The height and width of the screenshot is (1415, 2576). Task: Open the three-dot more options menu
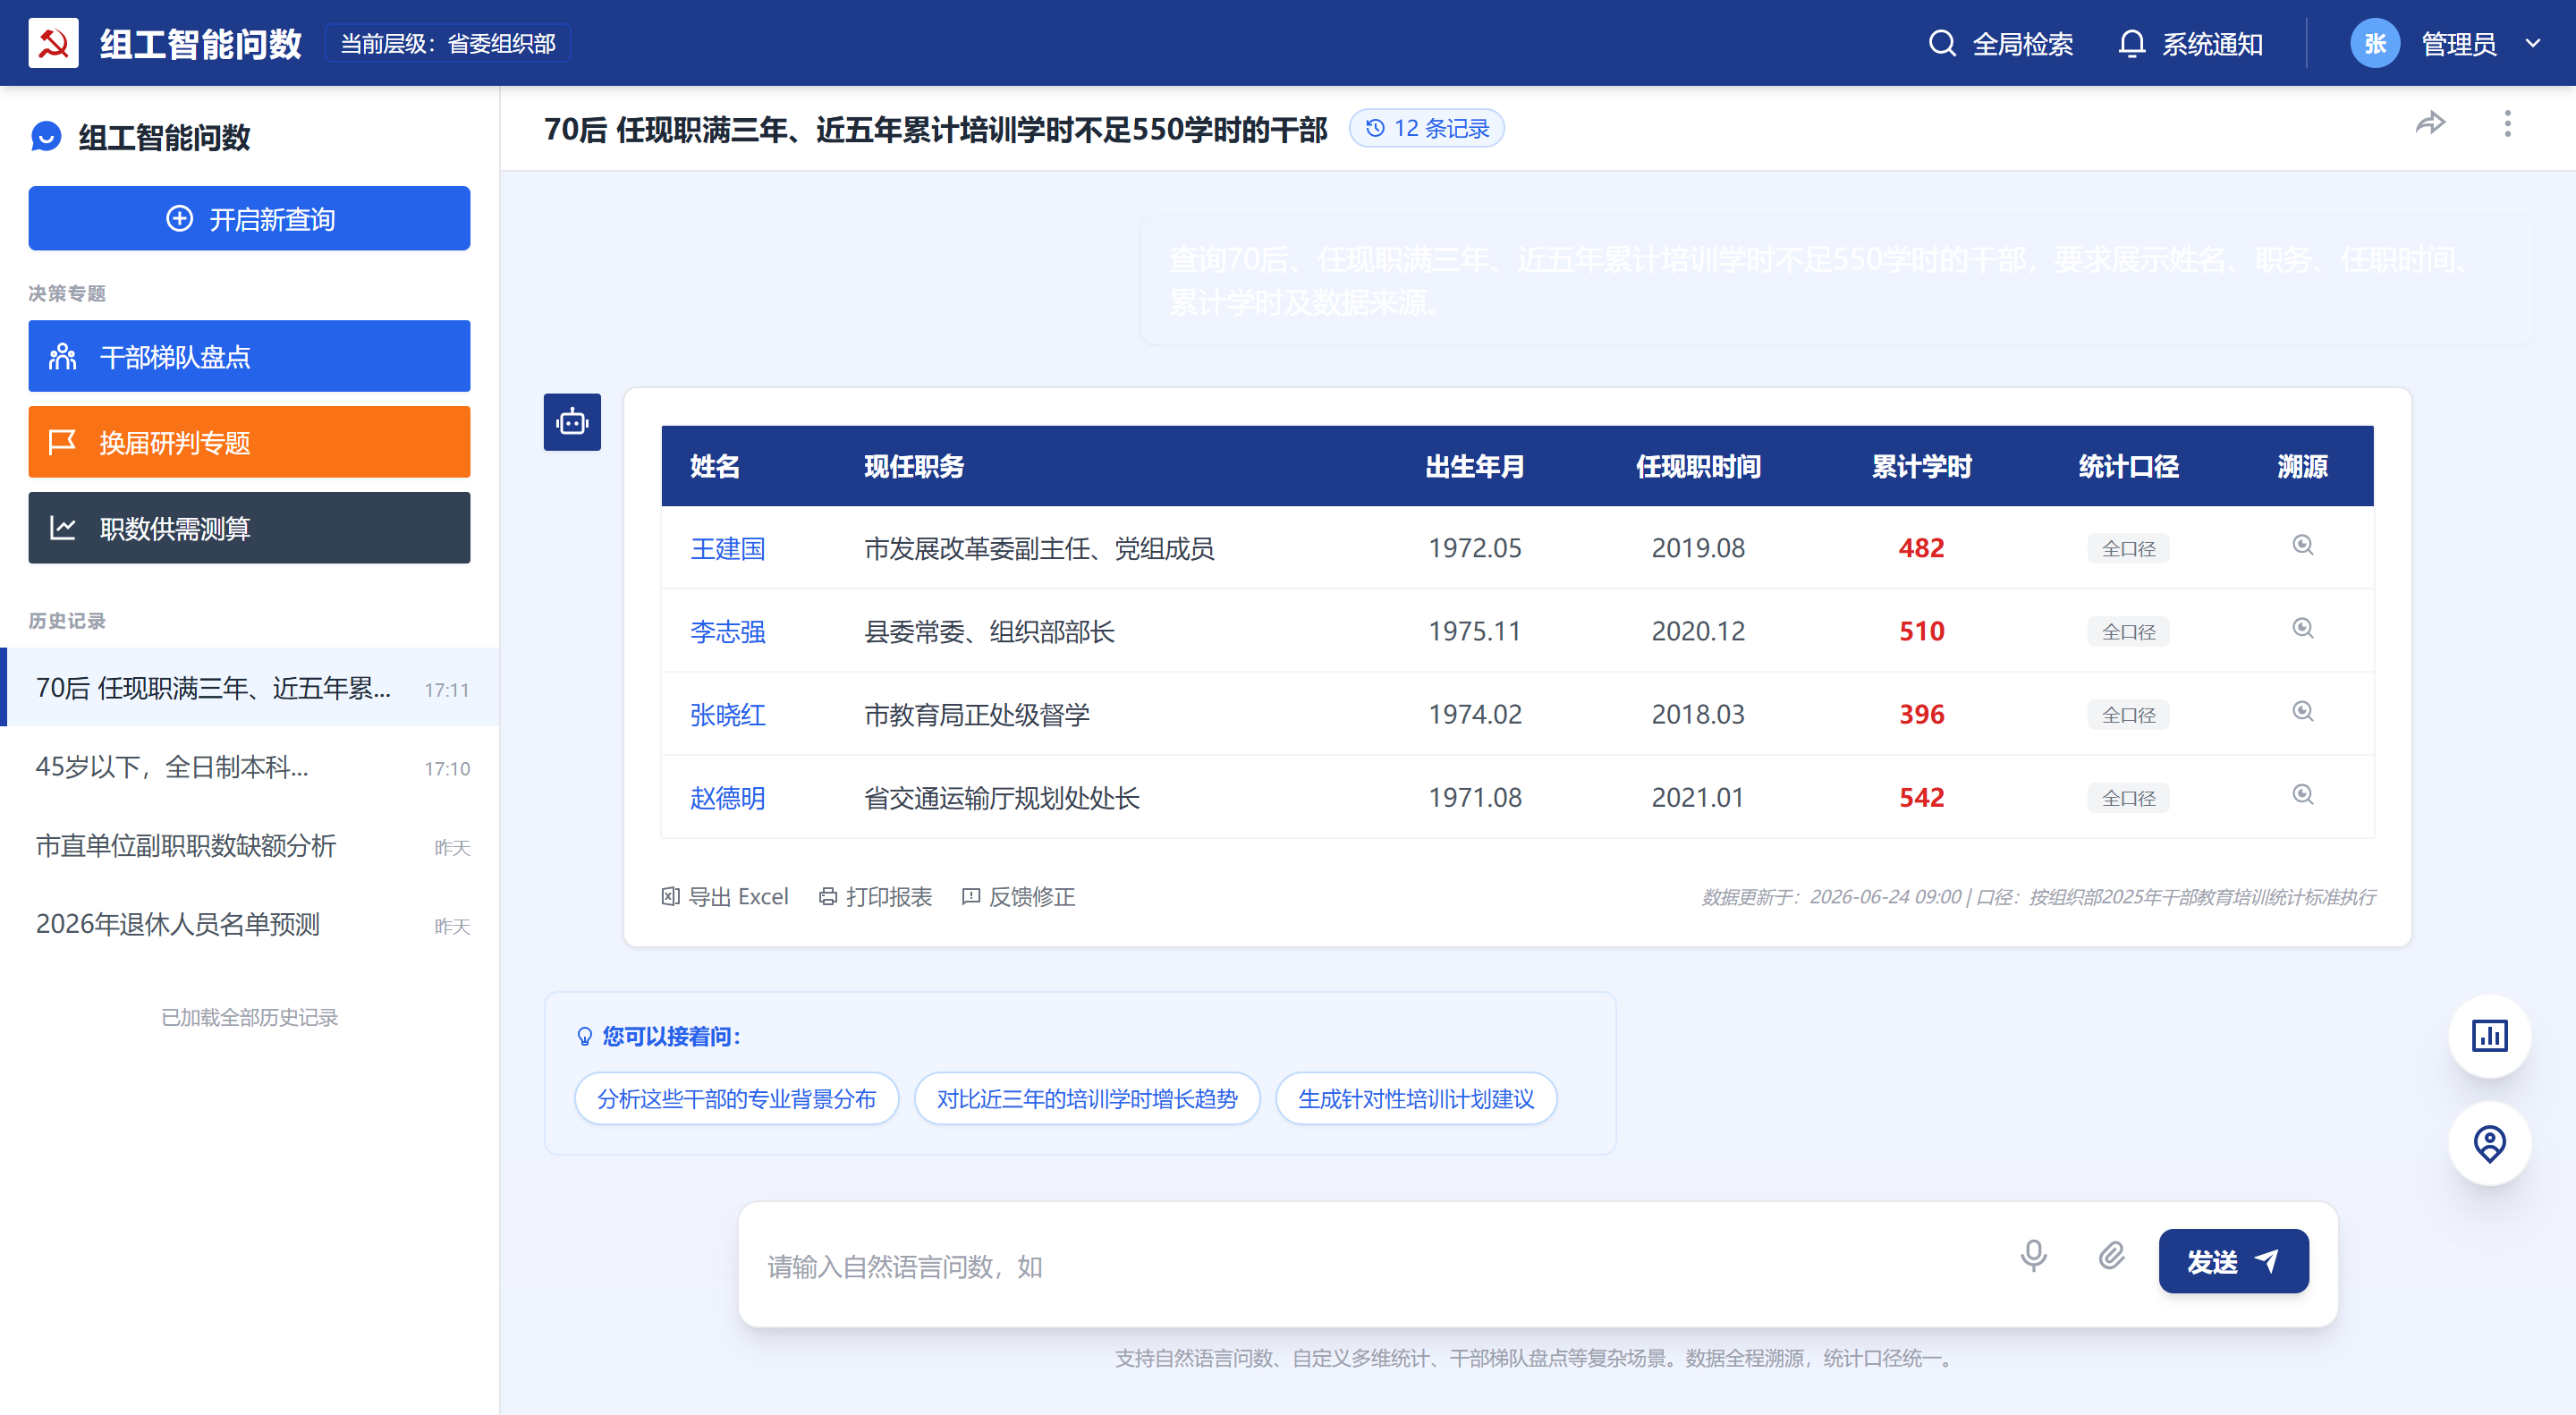pyautogui.click(x=2507, y=123)
